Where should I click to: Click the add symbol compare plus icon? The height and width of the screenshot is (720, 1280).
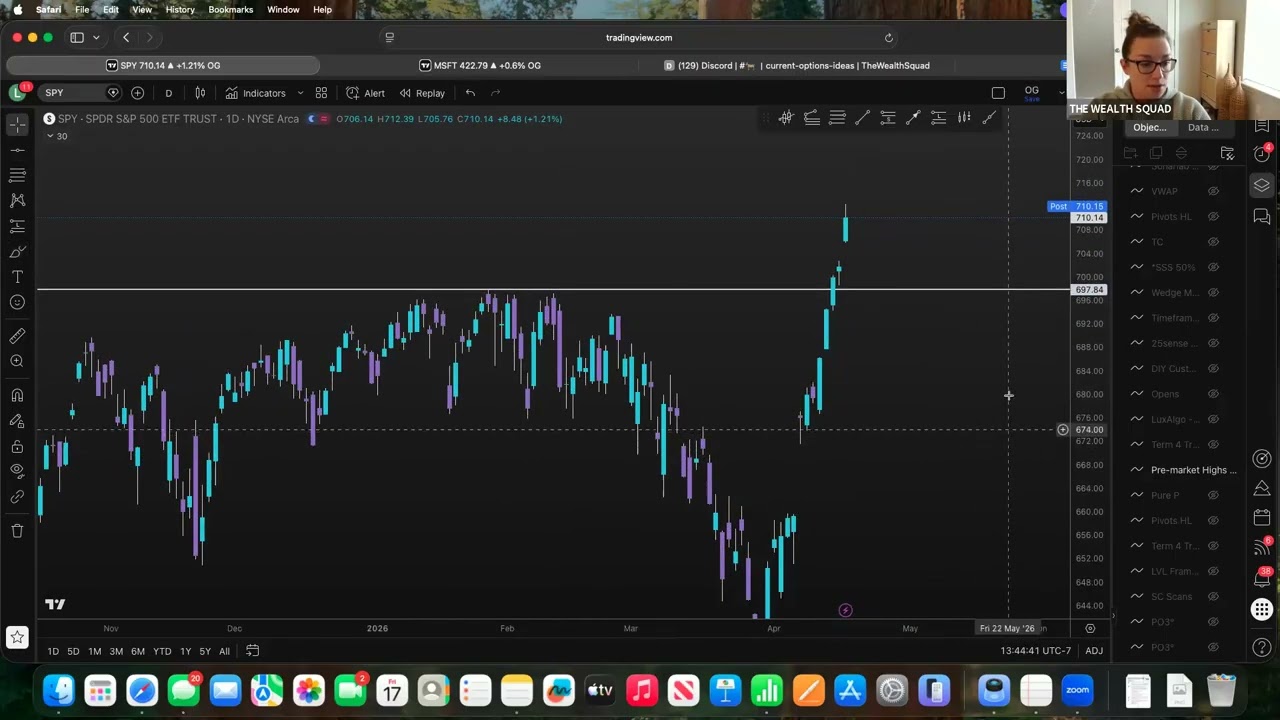pyautogui.click(x=137, y=93)
